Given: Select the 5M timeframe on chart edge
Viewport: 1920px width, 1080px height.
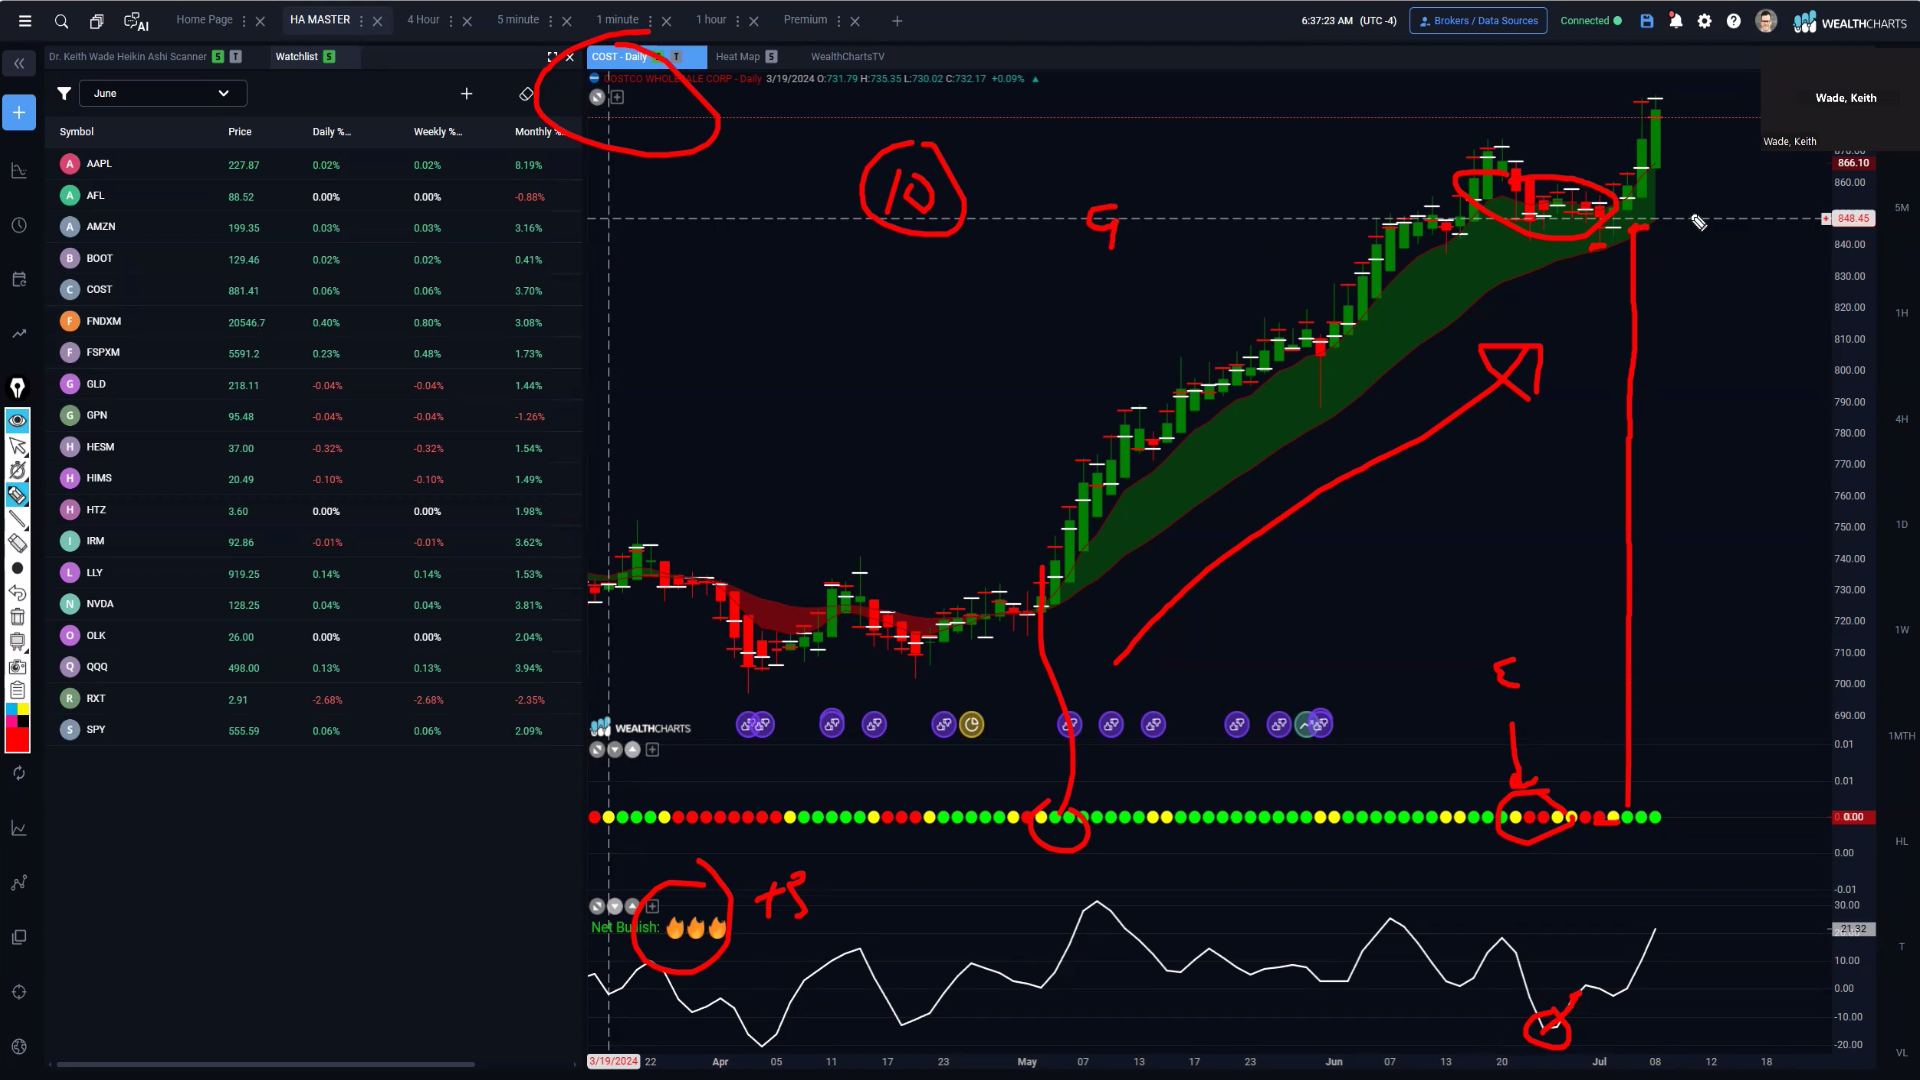Looking at the screenshot, I should coord(1902,208).
